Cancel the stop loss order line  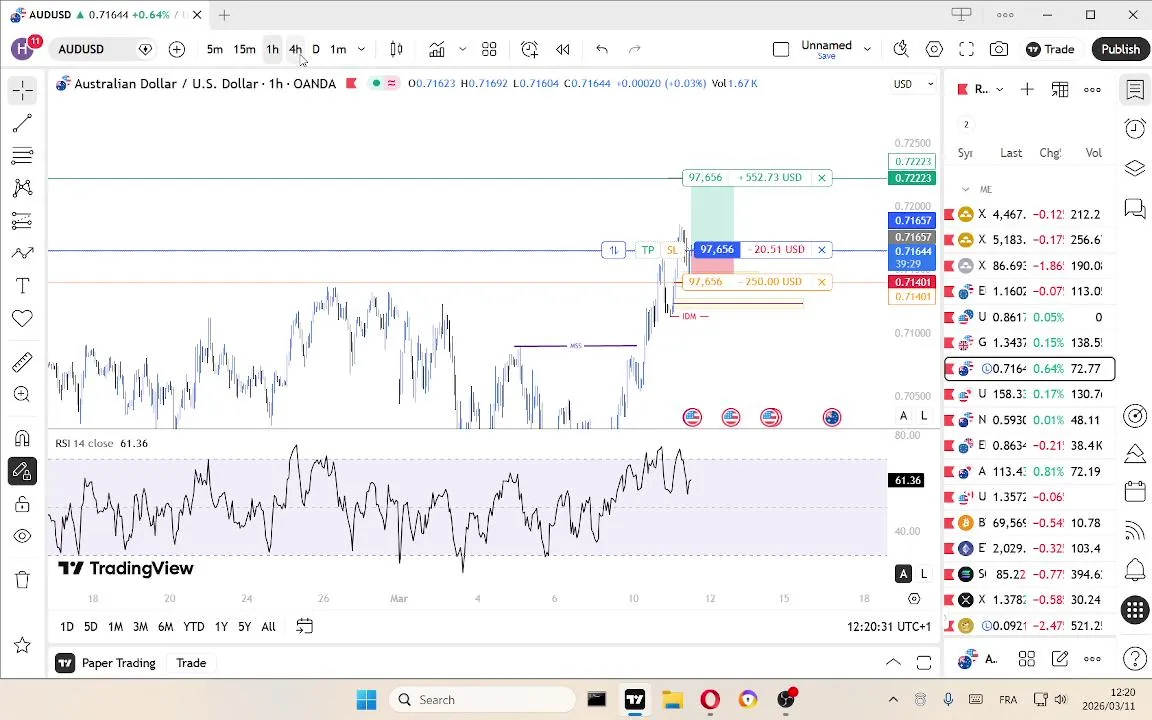821,281
